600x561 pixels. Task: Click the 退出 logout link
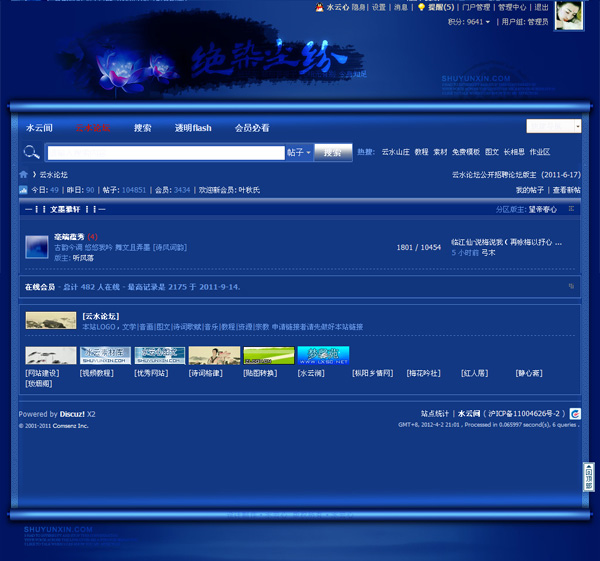tap(541, 7)
